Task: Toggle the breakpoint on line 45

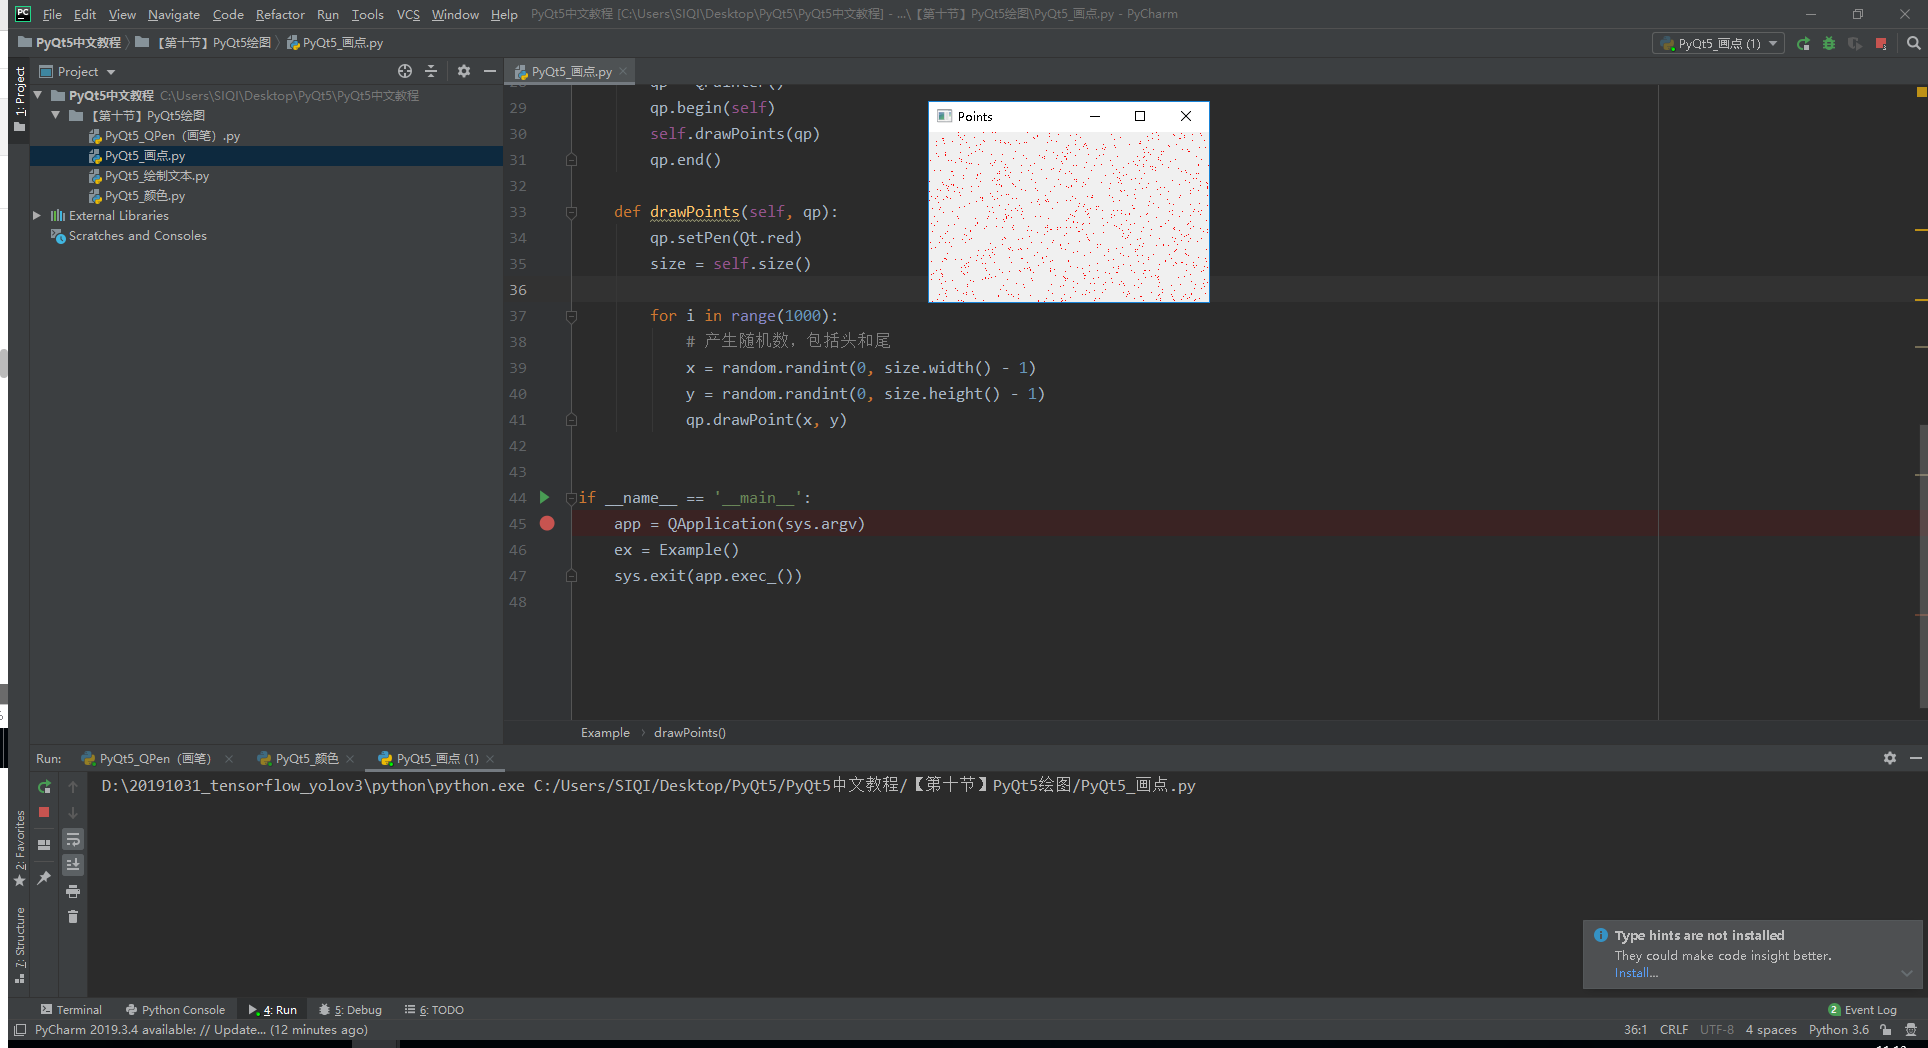Action: (547, 523)
